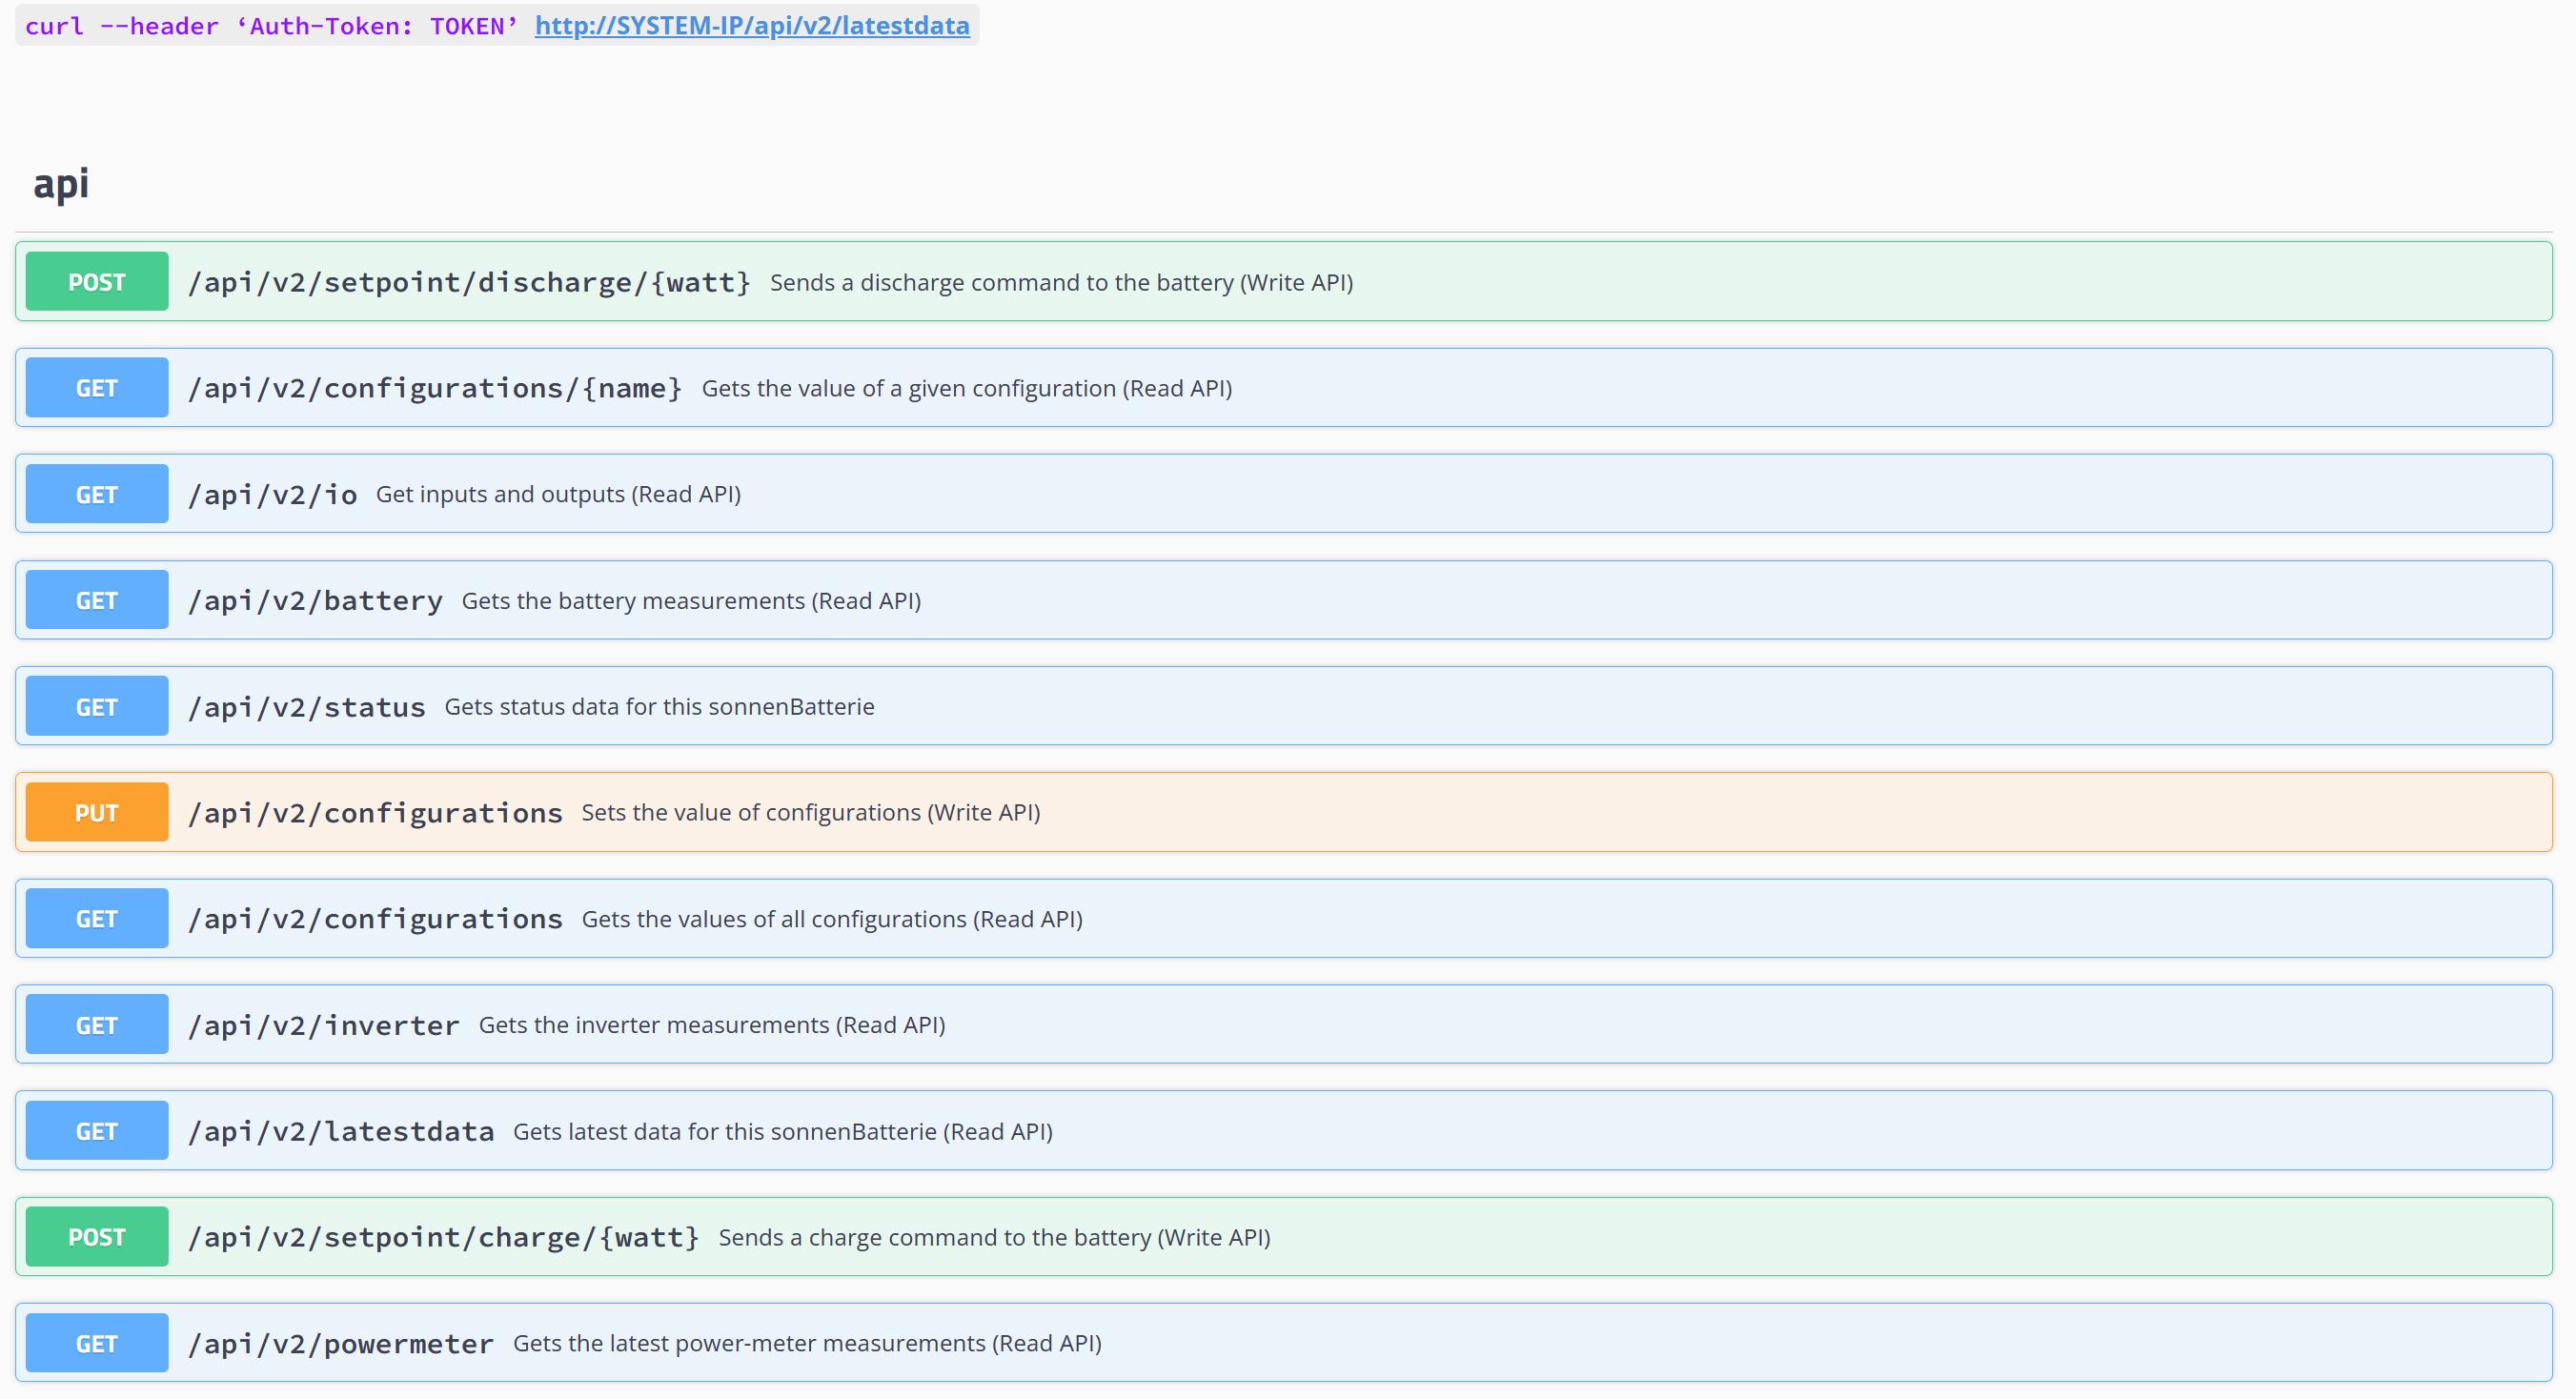Expand /api/v2/latestdata endpoint path
Image resolution: width=2576 pixels, height=1399 pixels.
tap(341, 1131)
